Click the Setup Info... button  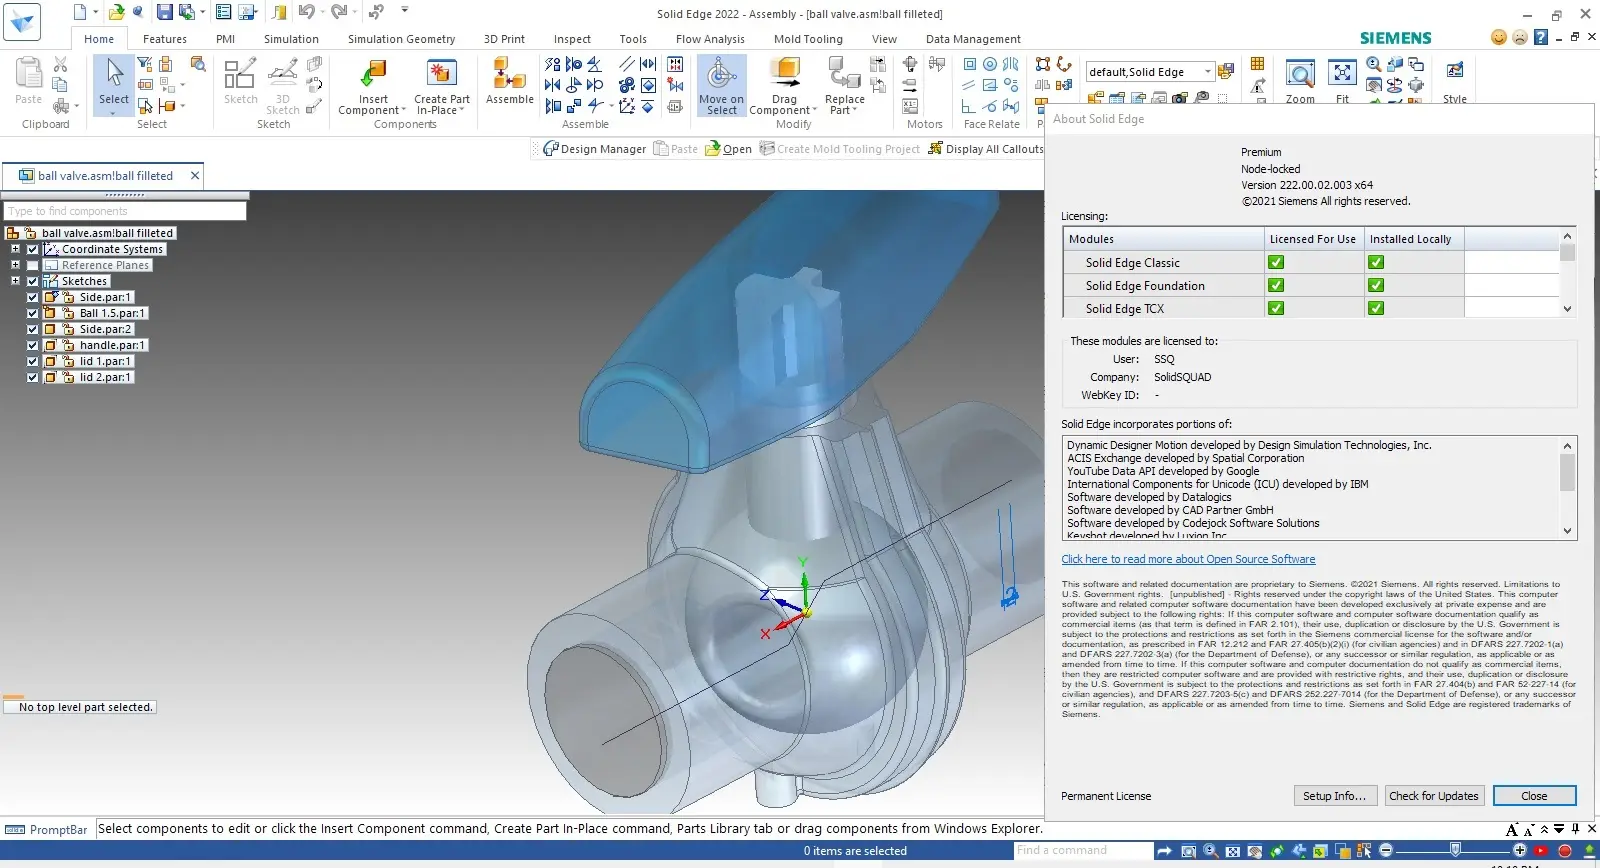[1335, 796]
